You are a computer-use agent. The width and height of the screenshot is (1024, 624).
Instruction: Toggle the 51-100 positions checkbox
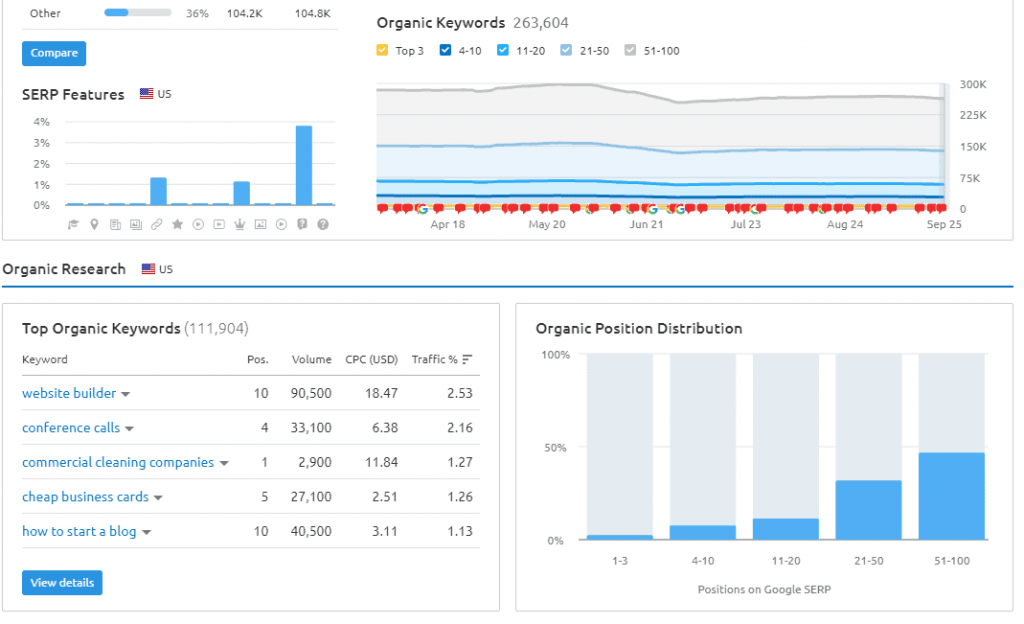pyautogui.click(x=630, y=50)
